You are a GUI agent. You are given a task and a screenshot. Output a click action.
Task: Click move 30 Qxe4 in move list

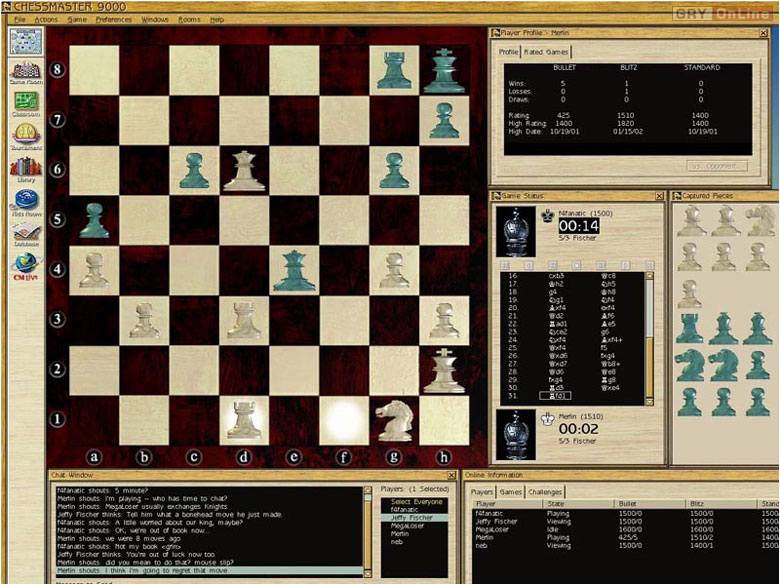point(609,388)
